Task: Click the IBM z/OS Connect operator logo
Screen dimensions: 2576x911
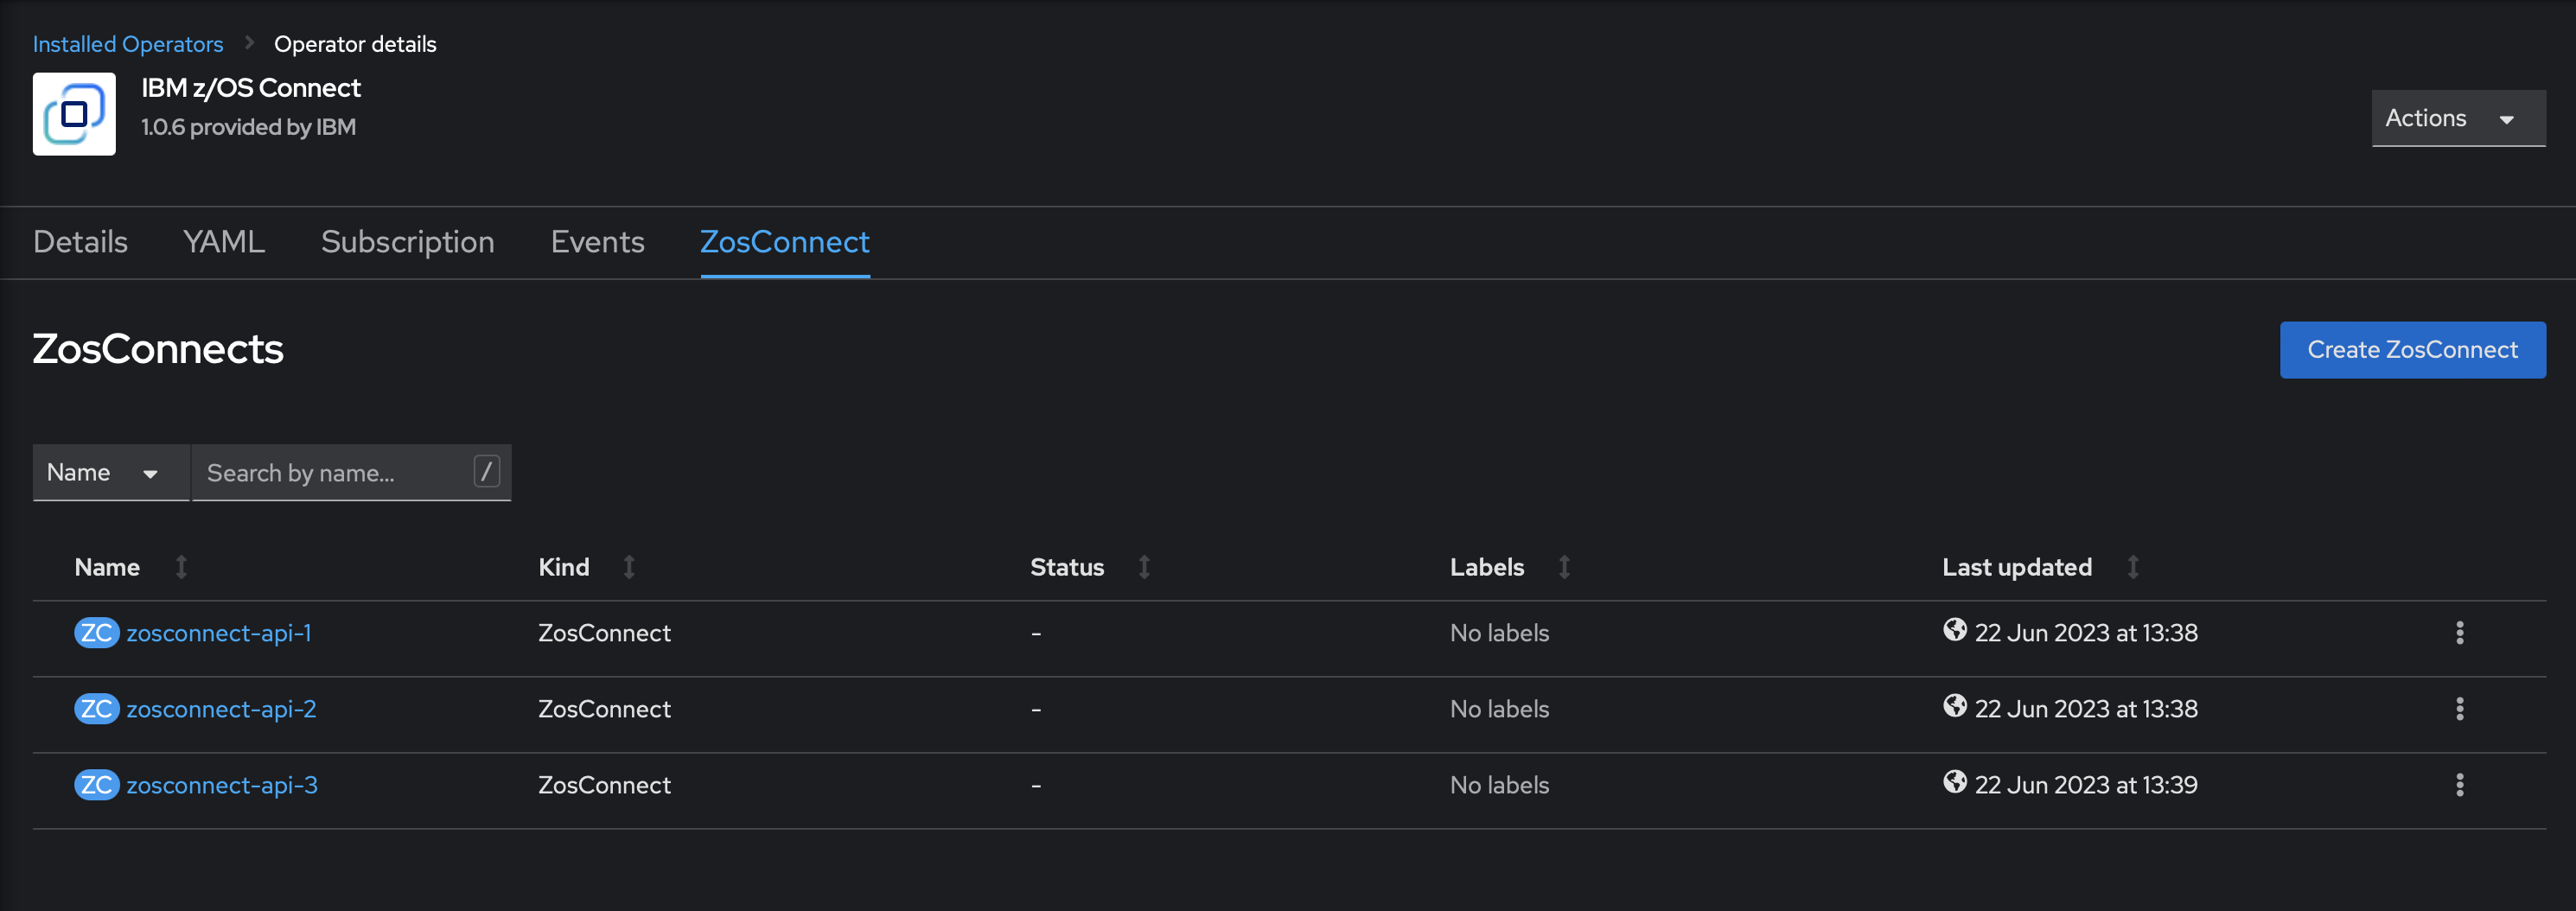Action: [74, 114]
